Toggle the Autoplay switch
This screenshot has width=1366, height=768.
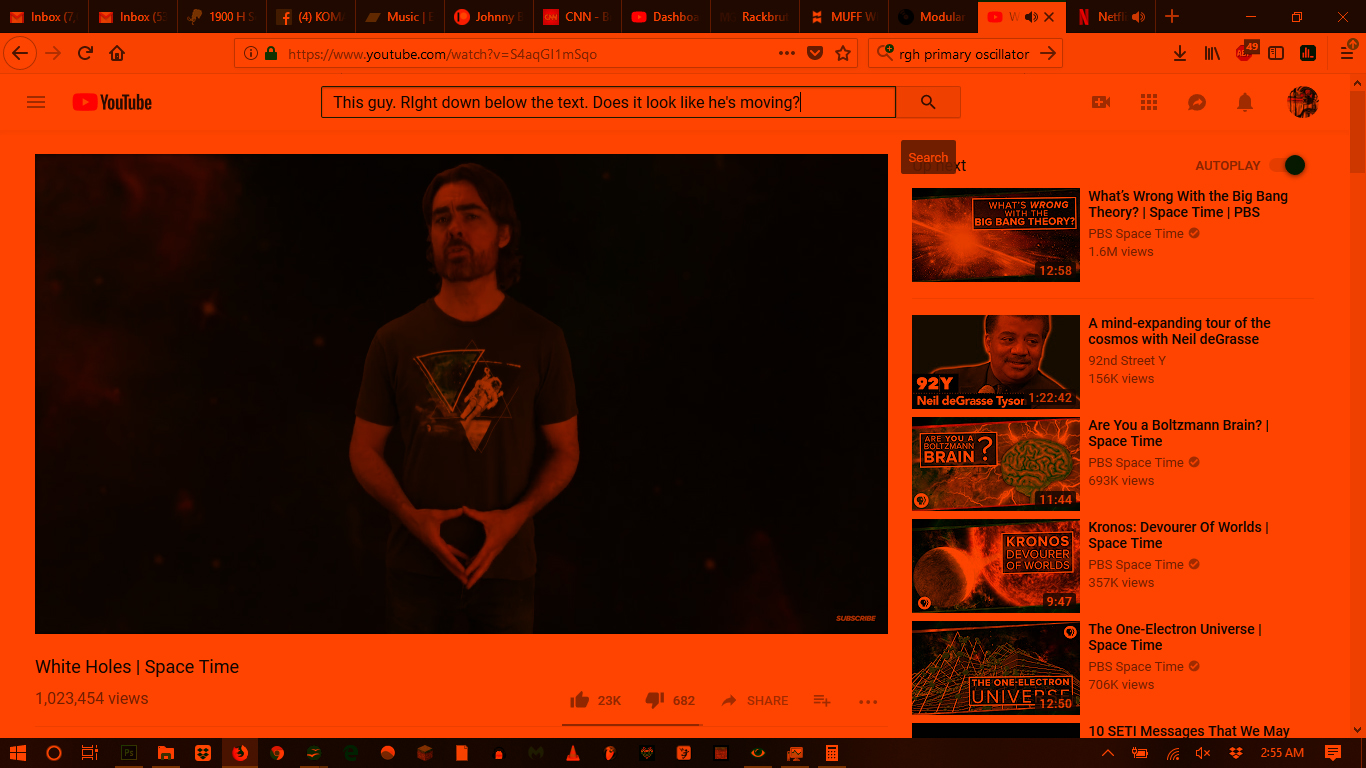[x=1288, y=165]
